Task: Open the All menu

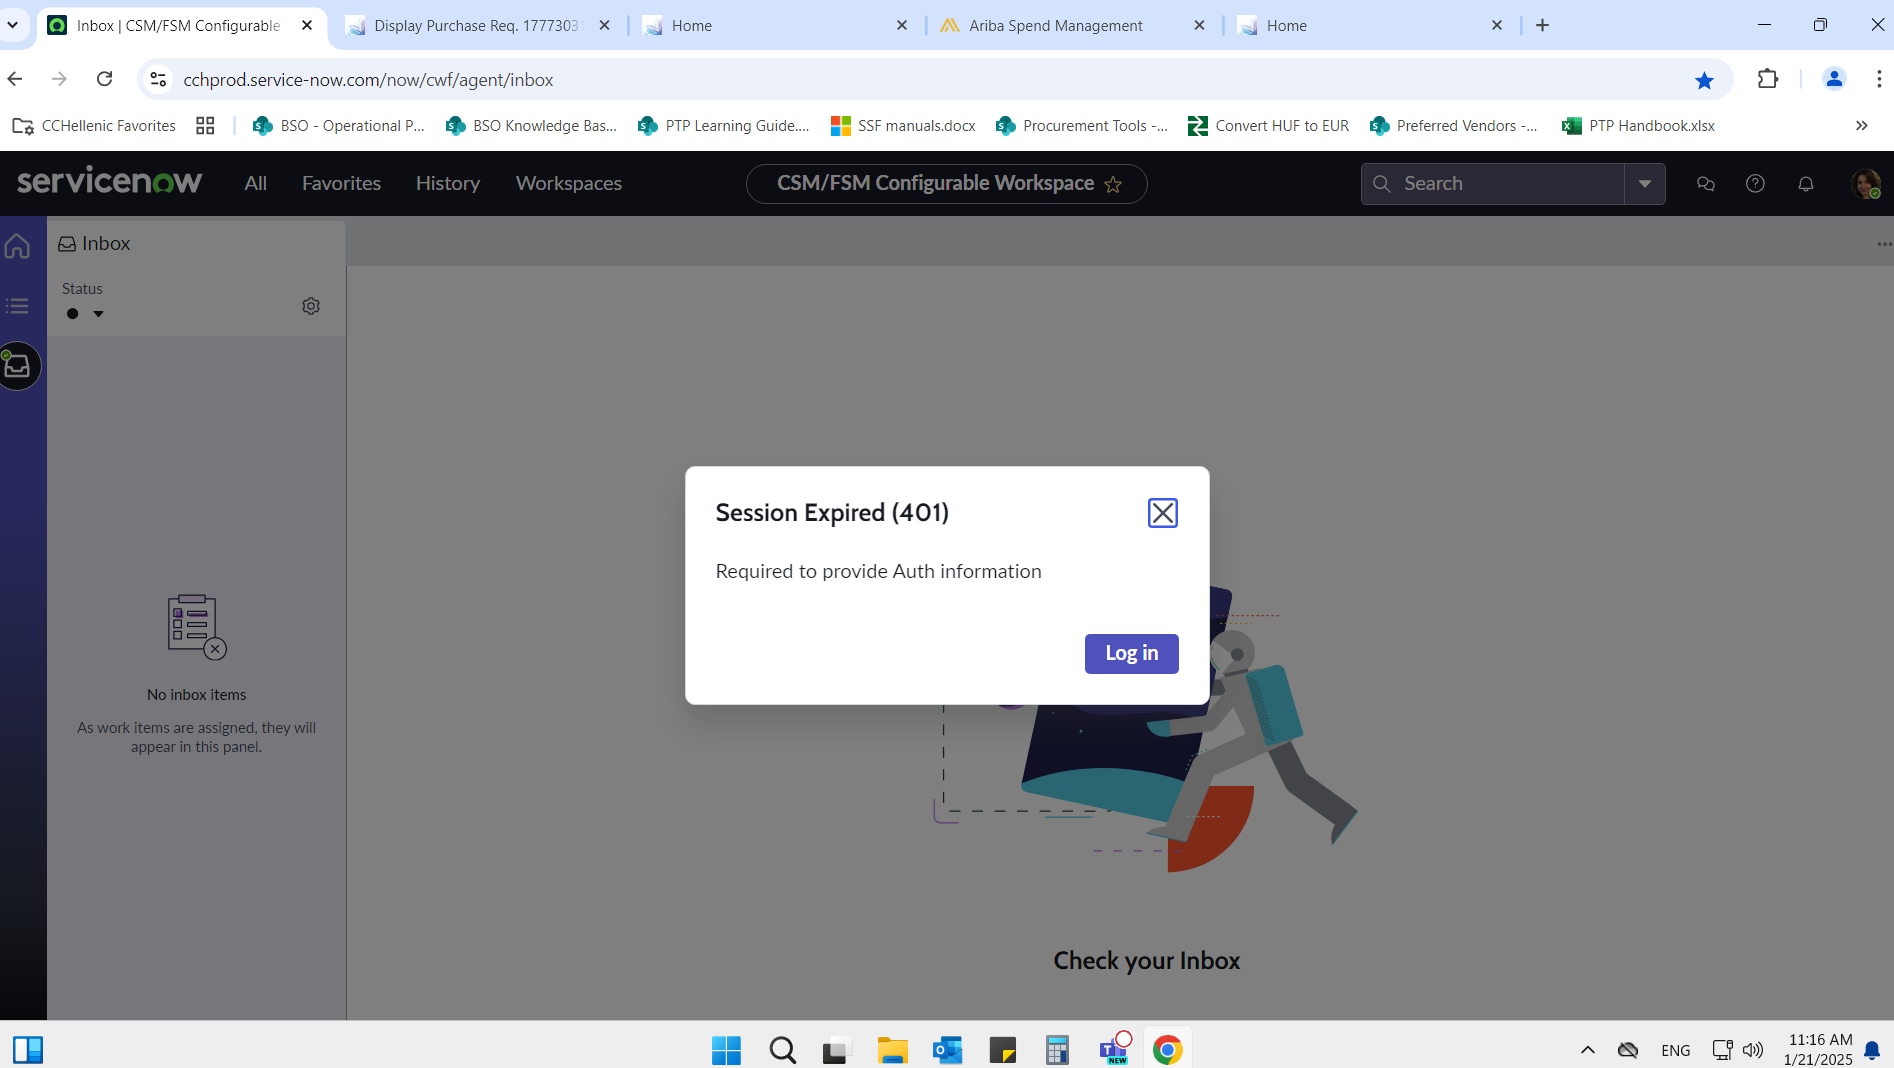Action: [255, 184]
